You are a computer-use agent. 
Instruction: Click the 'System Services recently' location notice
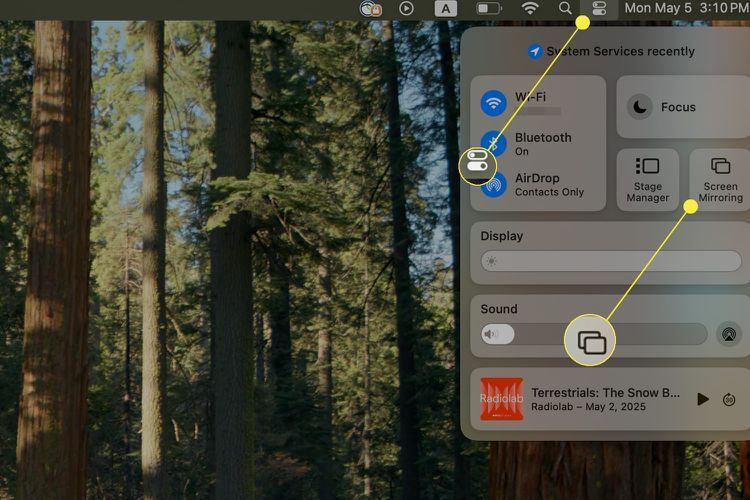point(611,51)
